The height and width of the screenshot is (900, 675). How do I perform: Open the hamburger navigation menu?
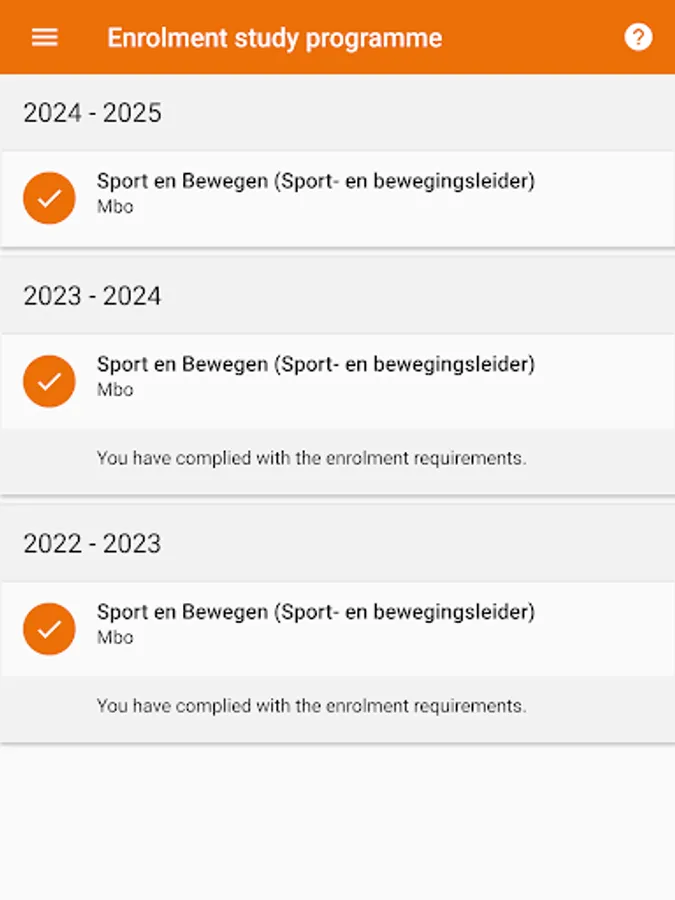point(45,38)
